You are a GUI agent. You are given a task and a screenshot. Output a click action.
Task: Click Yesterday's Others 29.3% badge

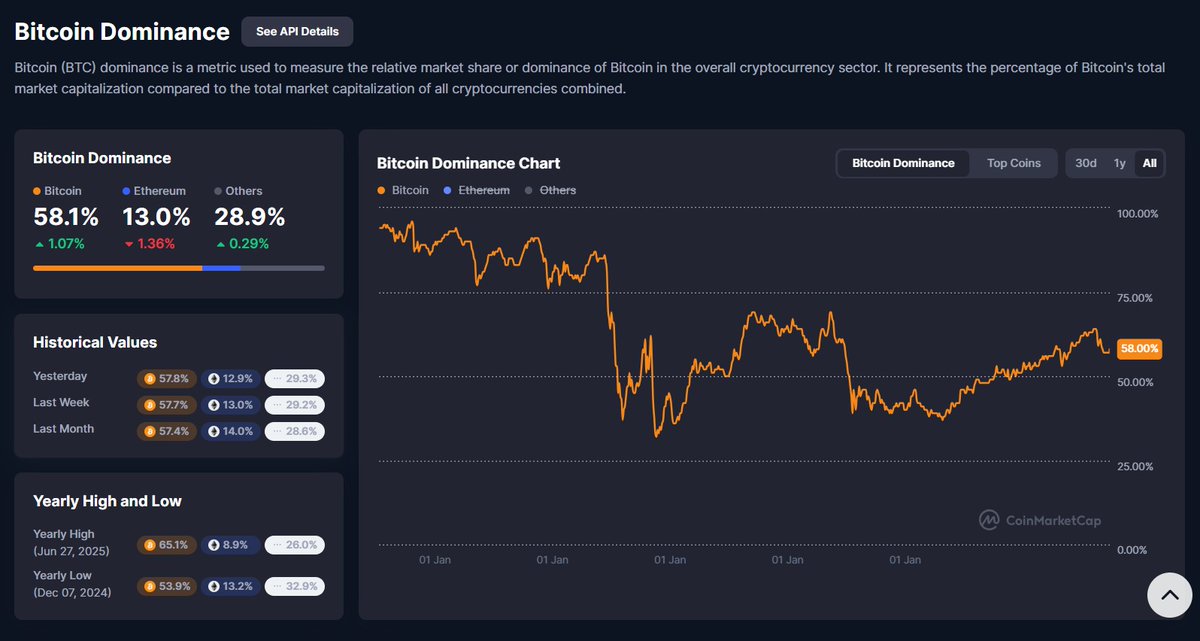[294, 379]
